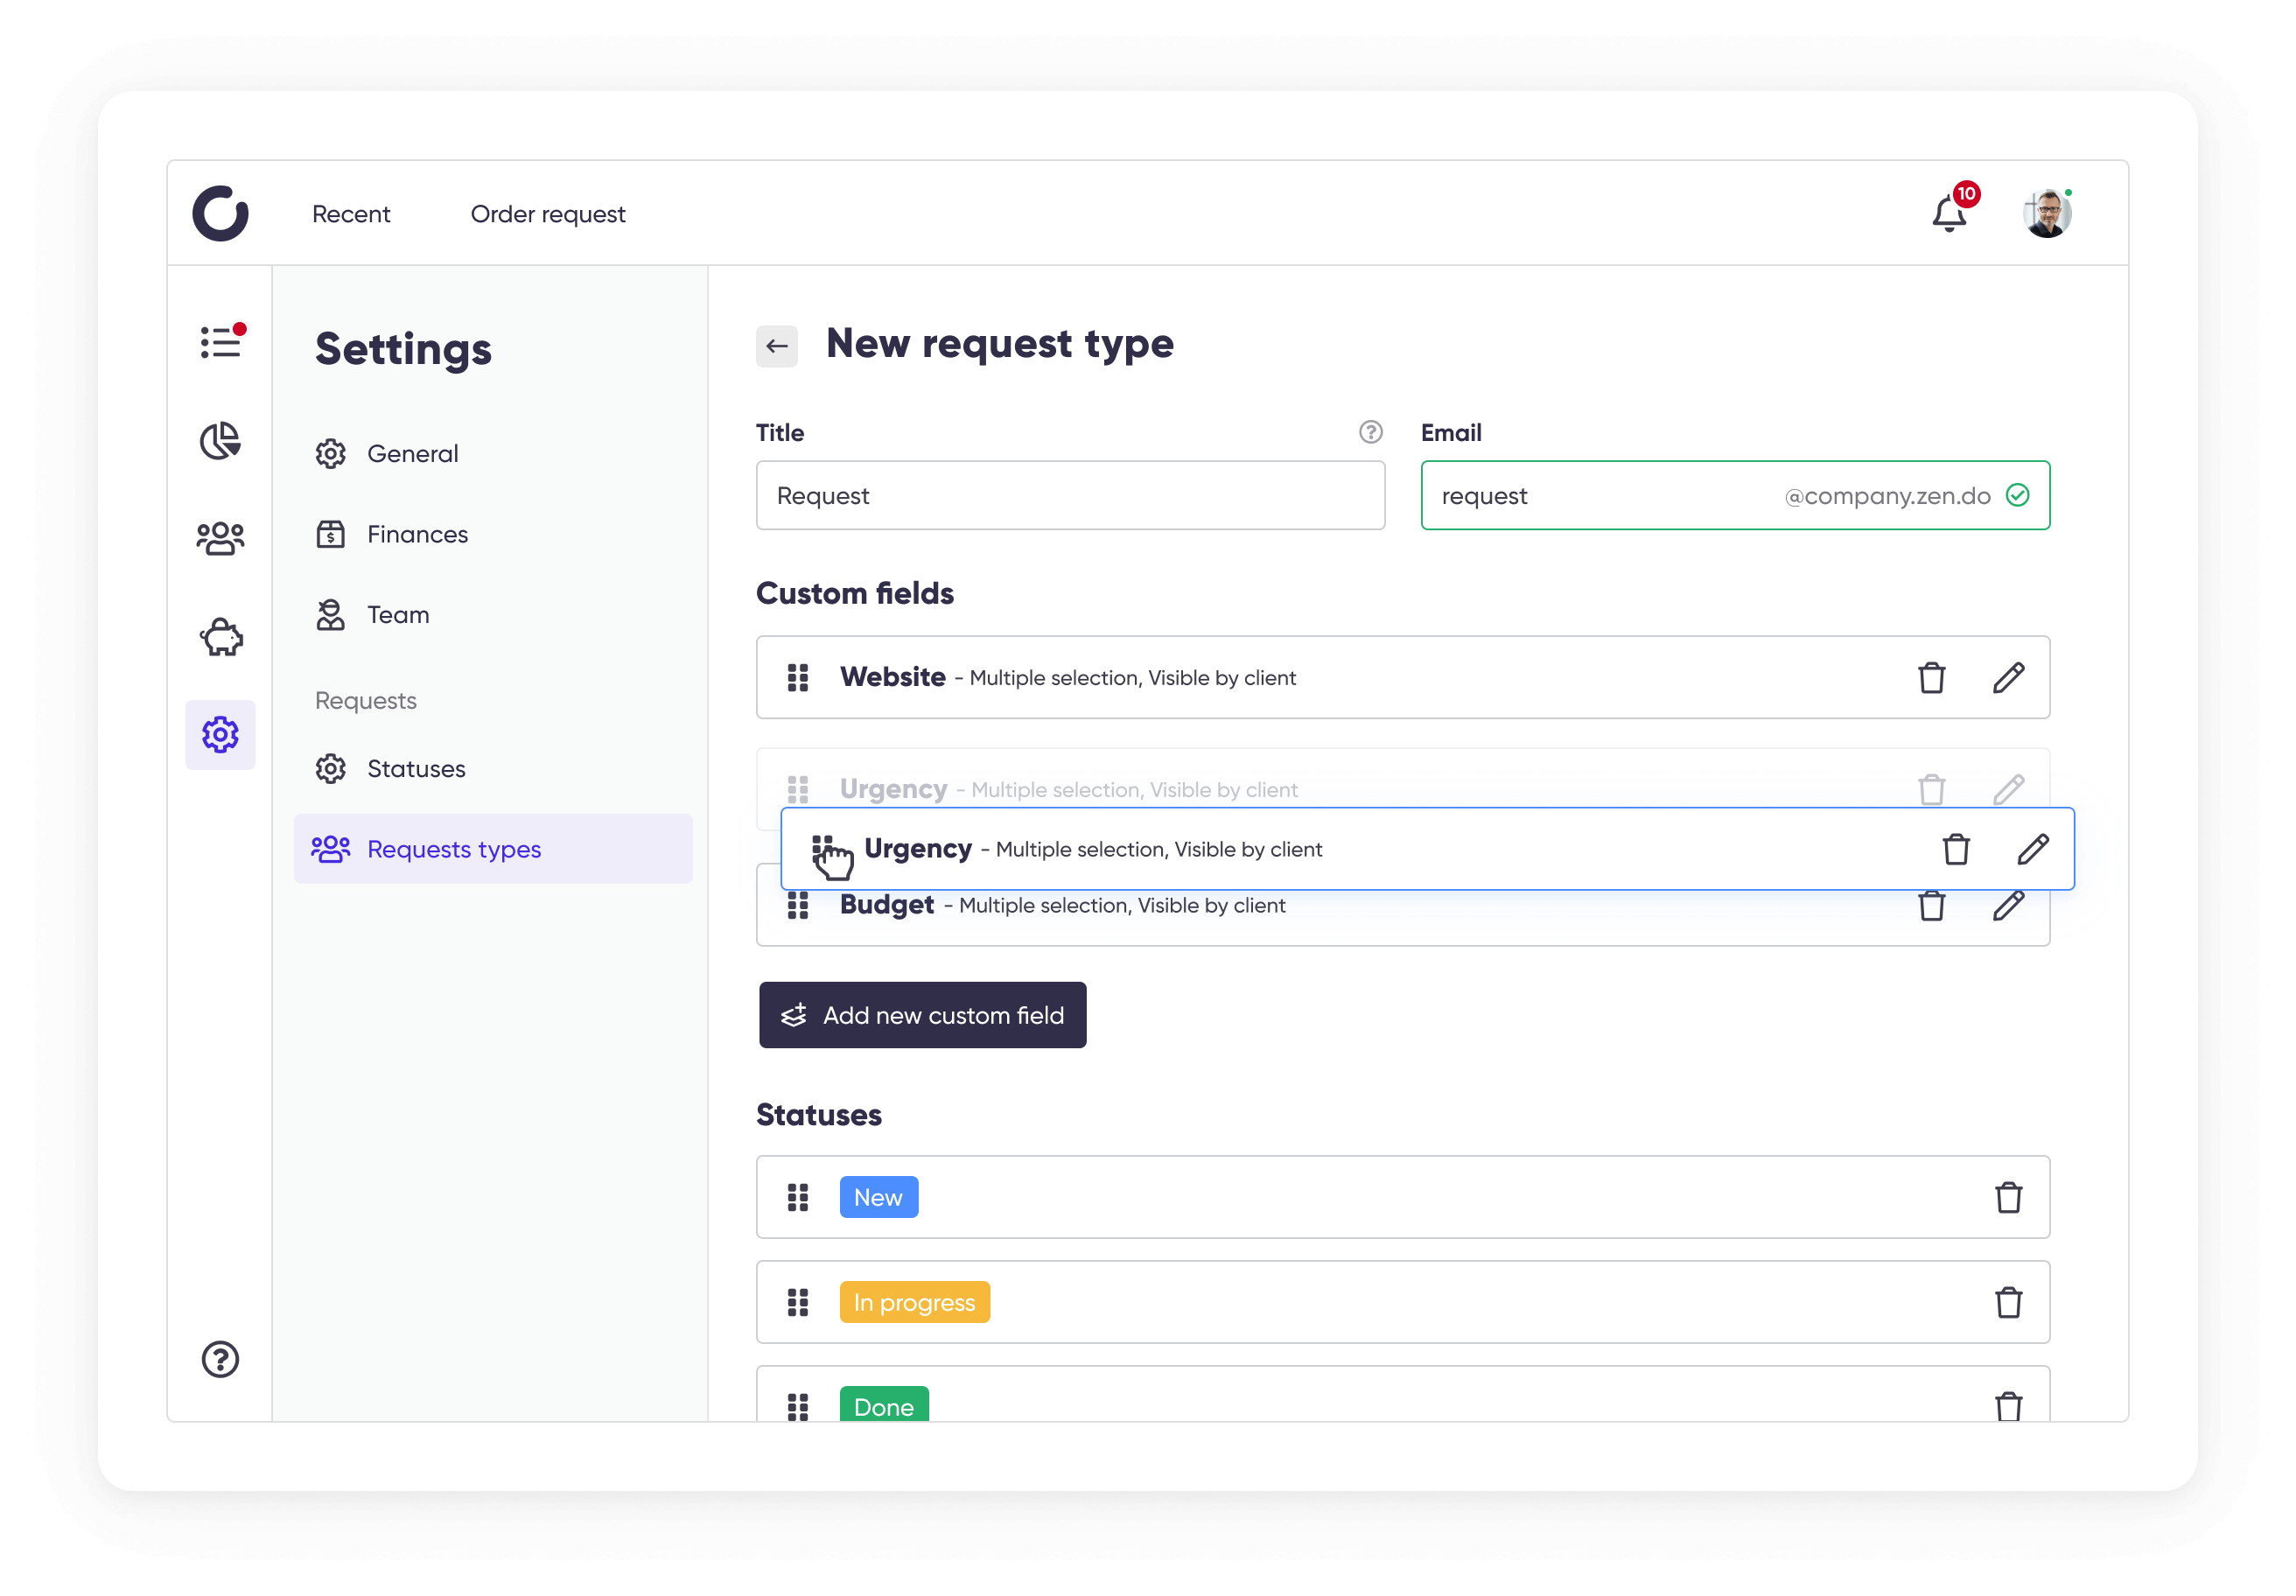Screen dimensions: 2296x1596
Task: Open the piggy bank finances sidebar icon
Action: pos(220,637)
